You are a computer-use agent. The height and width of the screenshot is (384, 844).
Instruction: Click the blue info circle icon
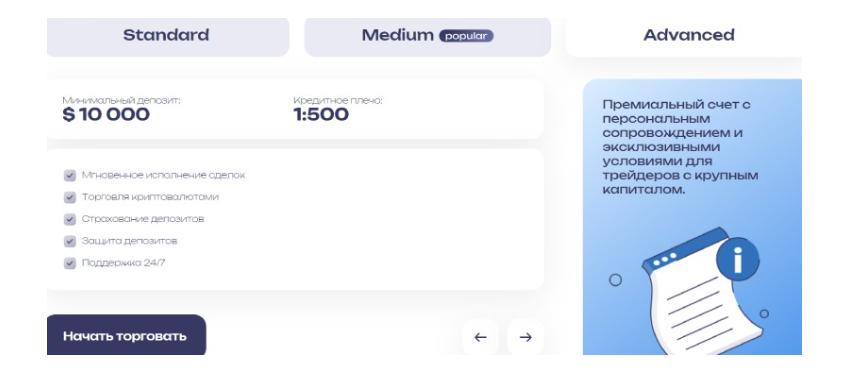pos(737,260)
